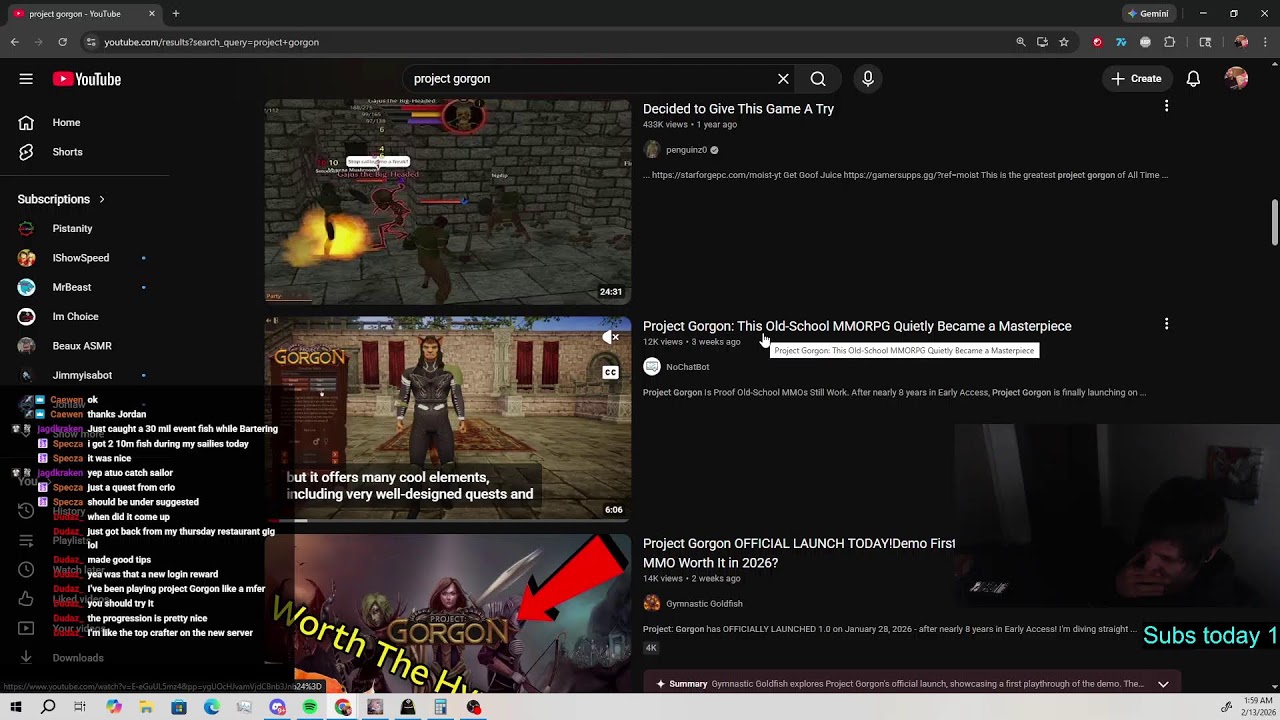Image resolution: width=1280 pixels, height=720 pixels.
Task: Click the Chrome address bar URL
Action: pos(211,42)
